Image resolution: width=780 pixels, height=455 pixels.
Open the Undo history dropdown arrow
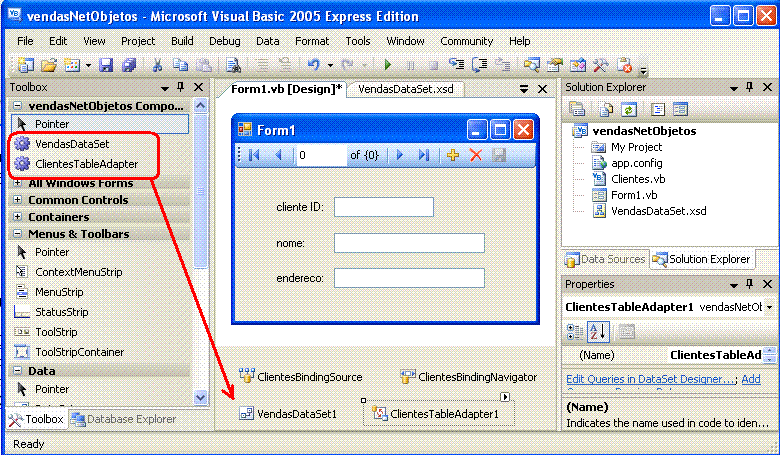point(330,65)
